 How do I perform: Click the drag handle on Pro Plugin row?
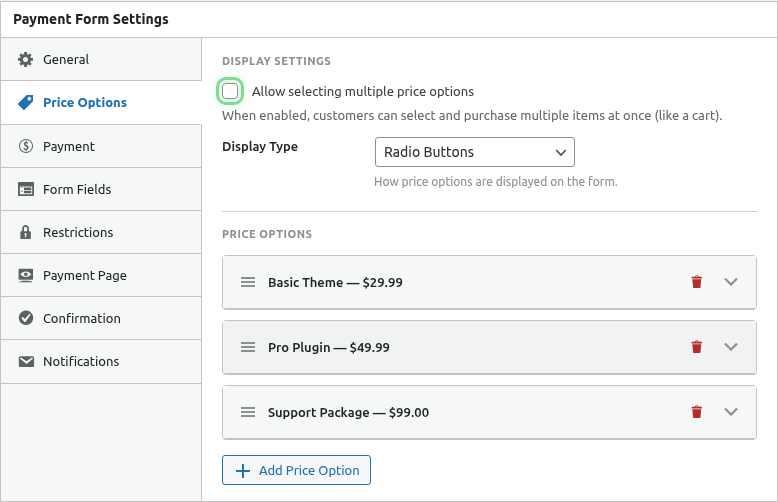coord(248,347)
